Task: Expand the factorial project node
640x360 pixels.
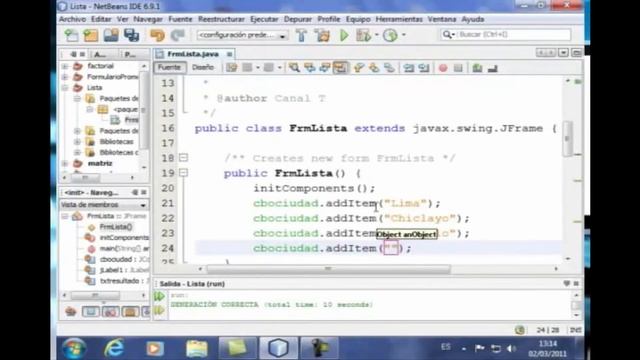Action: coord(65,66)
